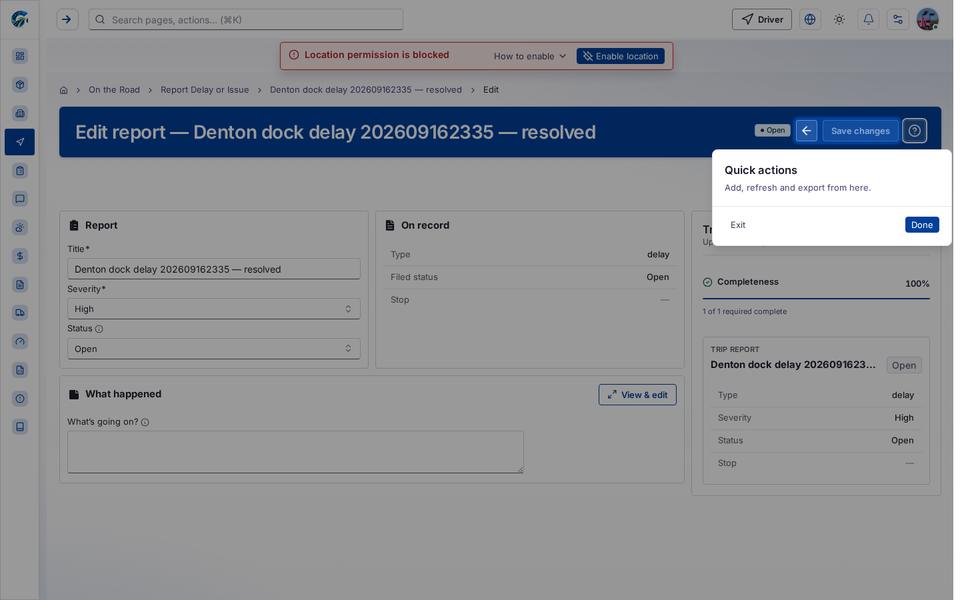This screenshot has height=600, width=960.
Task: Open the truck icon in sidebar
Action: pyautogui.click(x=20, y=313)
